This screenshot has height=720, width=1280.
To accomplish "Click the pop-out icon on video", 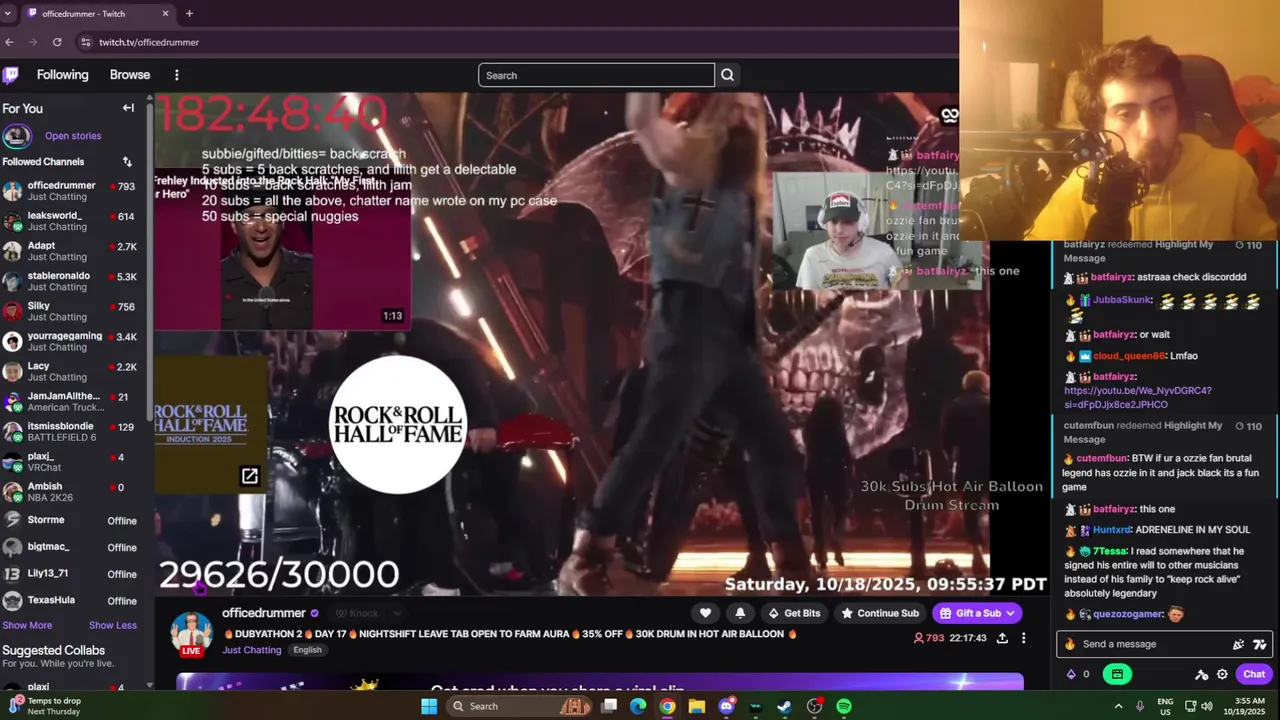I will pyautogui.click(x=250, y=476).
